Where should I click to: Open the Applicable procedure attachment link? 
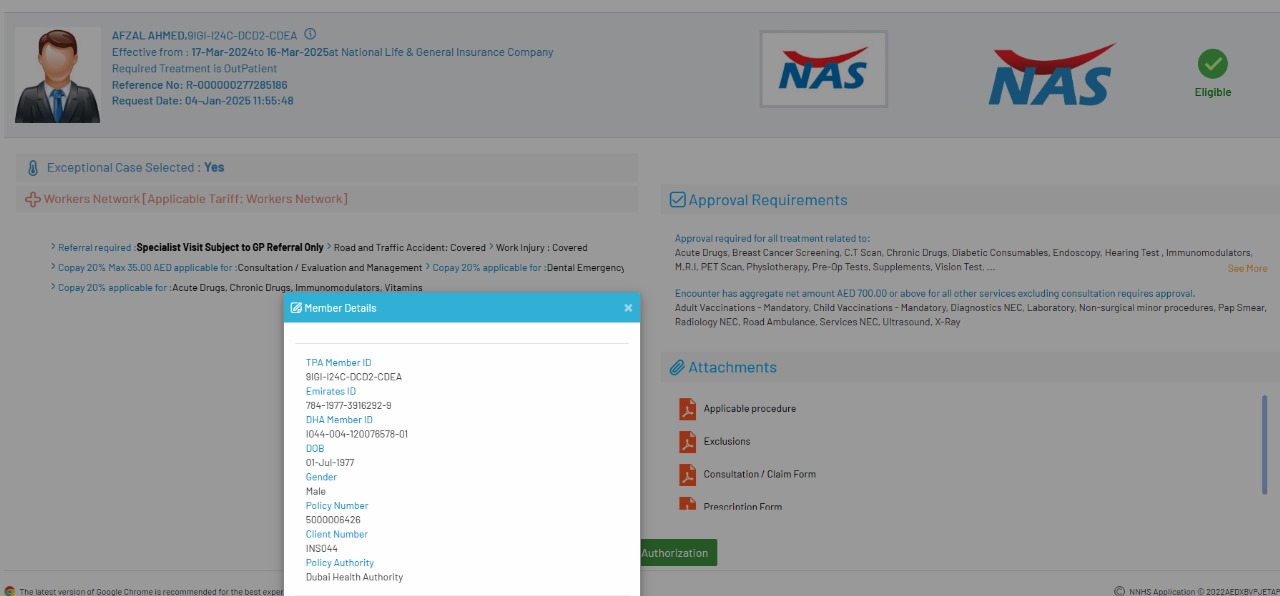[750, 409]
